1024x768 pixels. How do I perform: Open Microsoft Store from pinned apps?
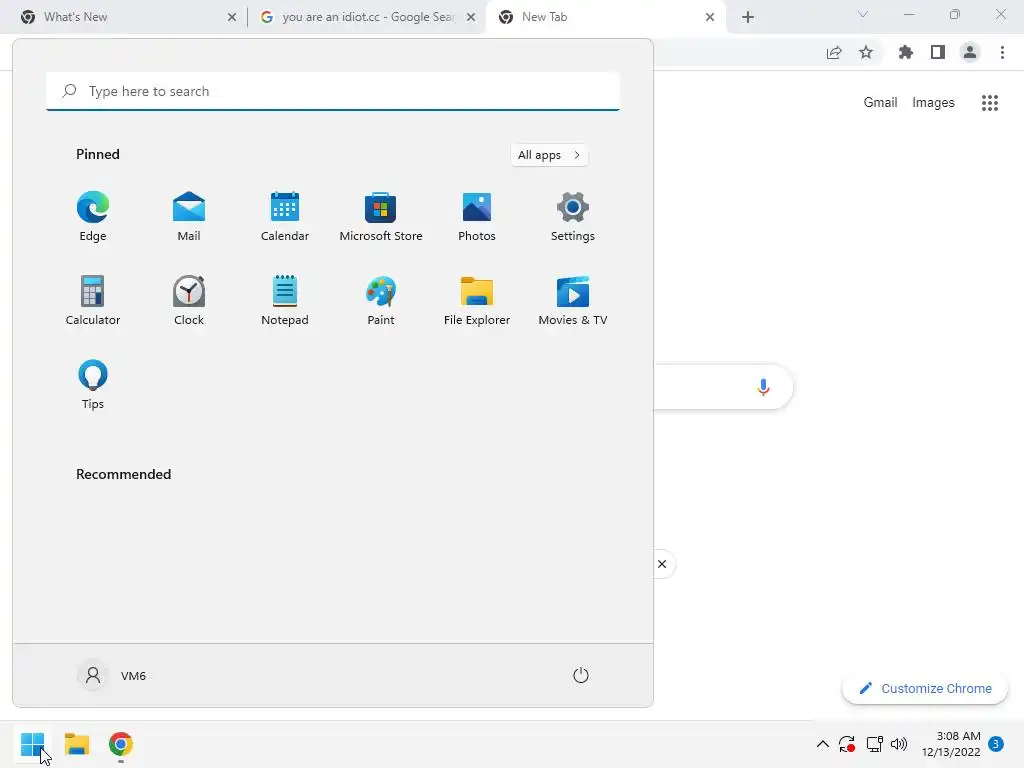click(381, 216)
